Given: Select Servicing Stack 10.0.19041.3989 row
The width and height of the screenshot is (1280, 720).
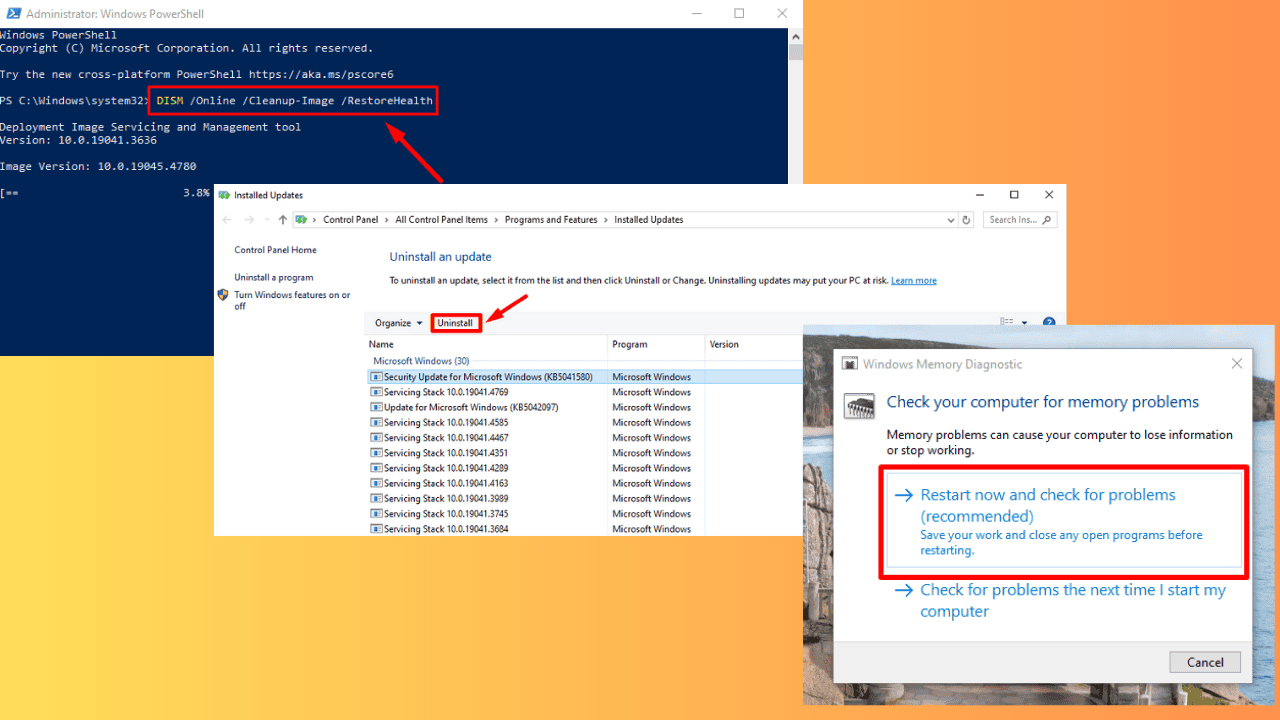Looking at the screenshot, I should click(585, 498).
